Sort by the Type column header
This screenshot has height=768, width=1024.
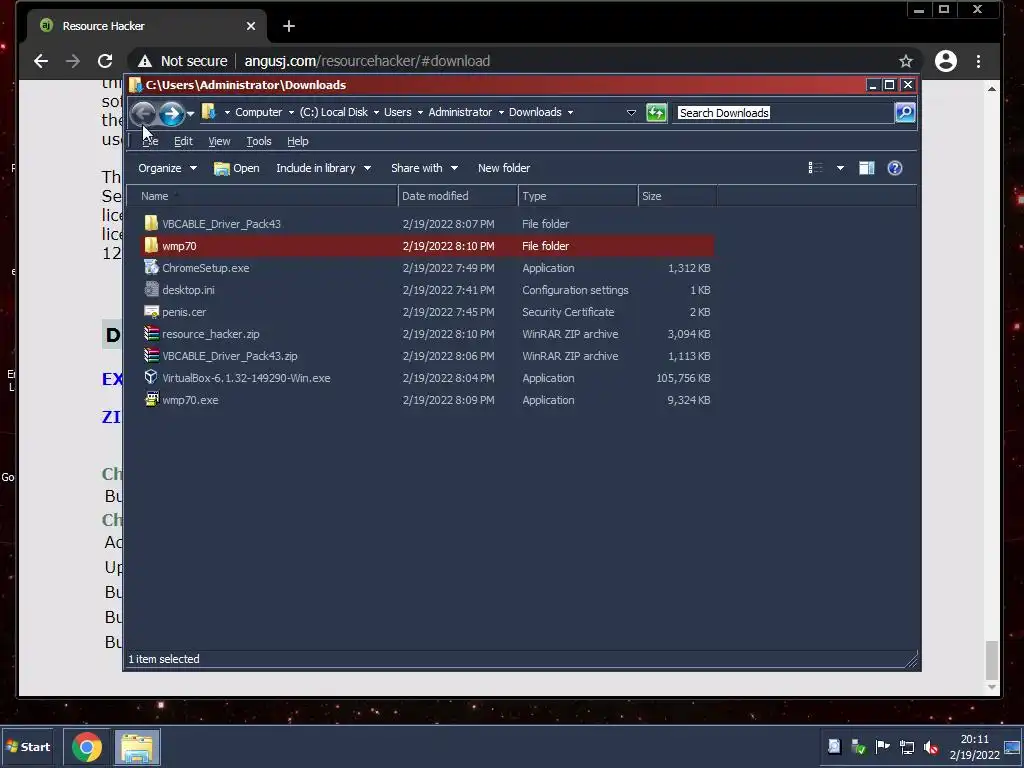tap(578, 196)
